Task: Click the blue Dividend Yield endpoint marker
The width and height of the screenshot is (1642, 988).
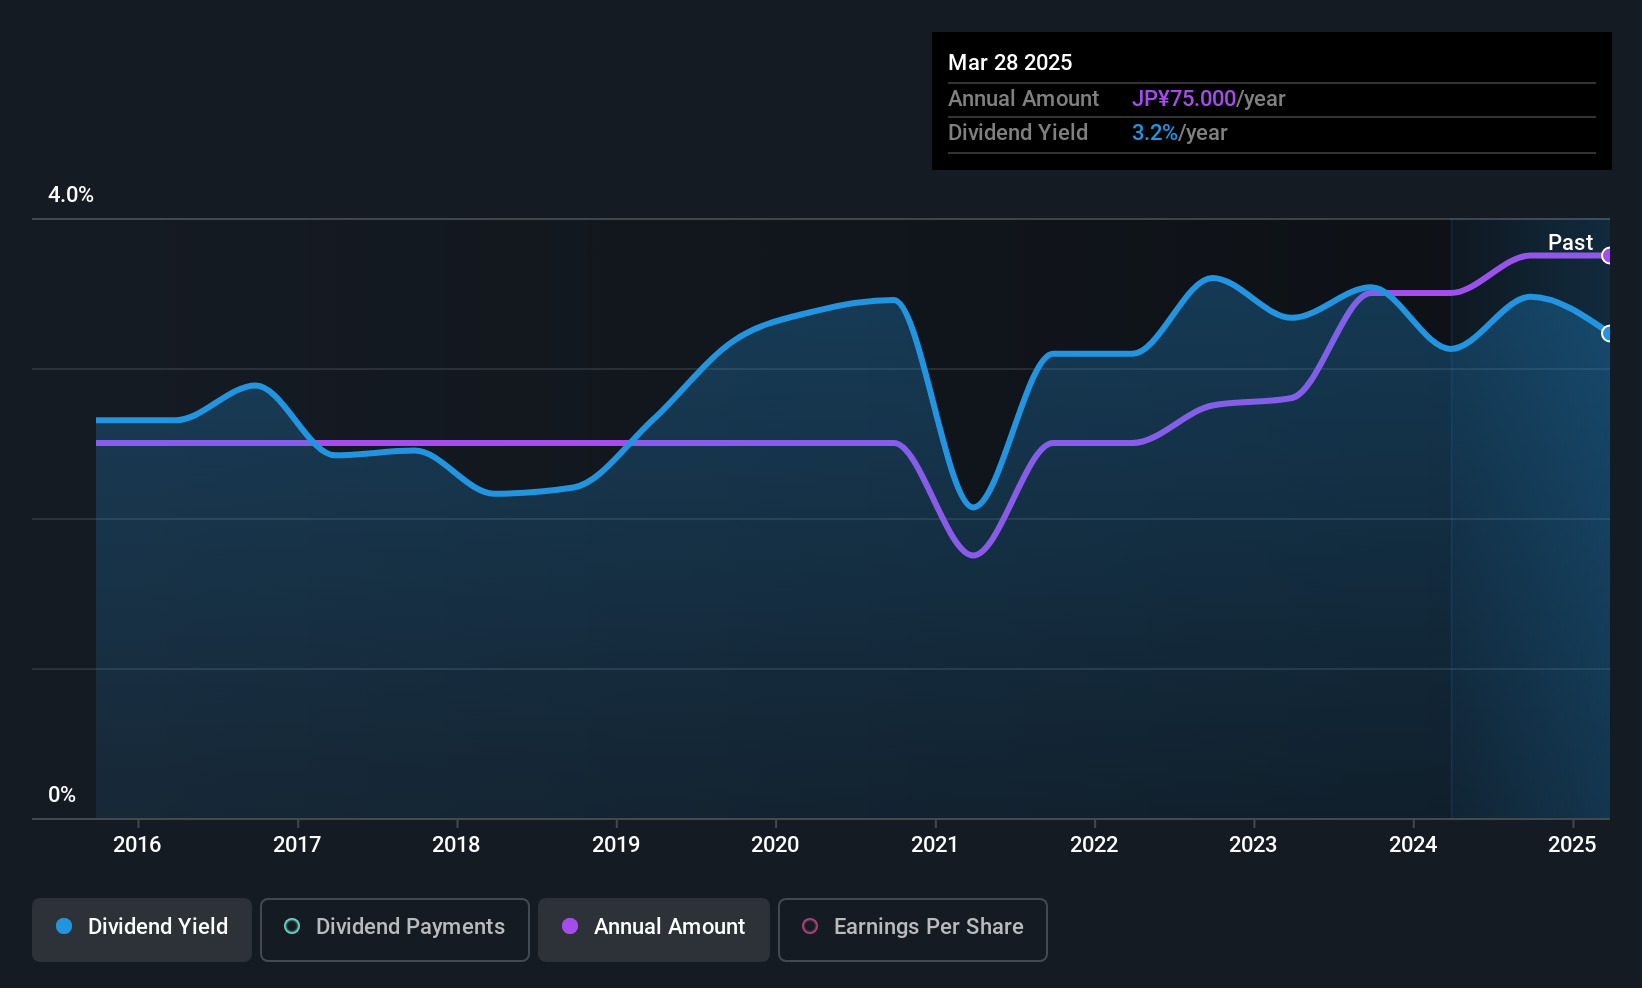Action: click(x=1607, y=334)
